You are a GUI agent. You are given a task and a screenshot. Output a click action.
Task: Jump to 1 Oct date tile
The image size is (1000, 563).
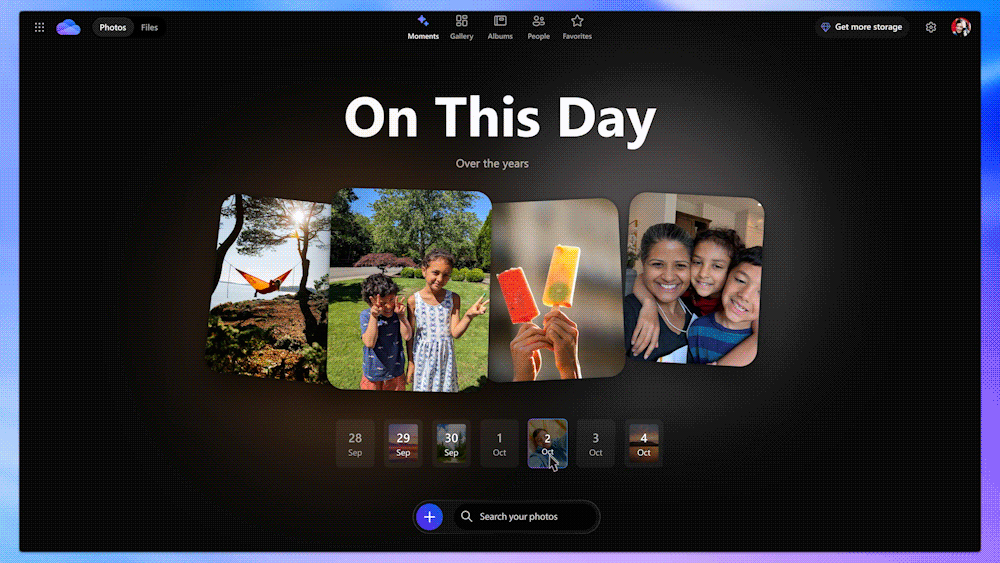[x=499, y=444]
